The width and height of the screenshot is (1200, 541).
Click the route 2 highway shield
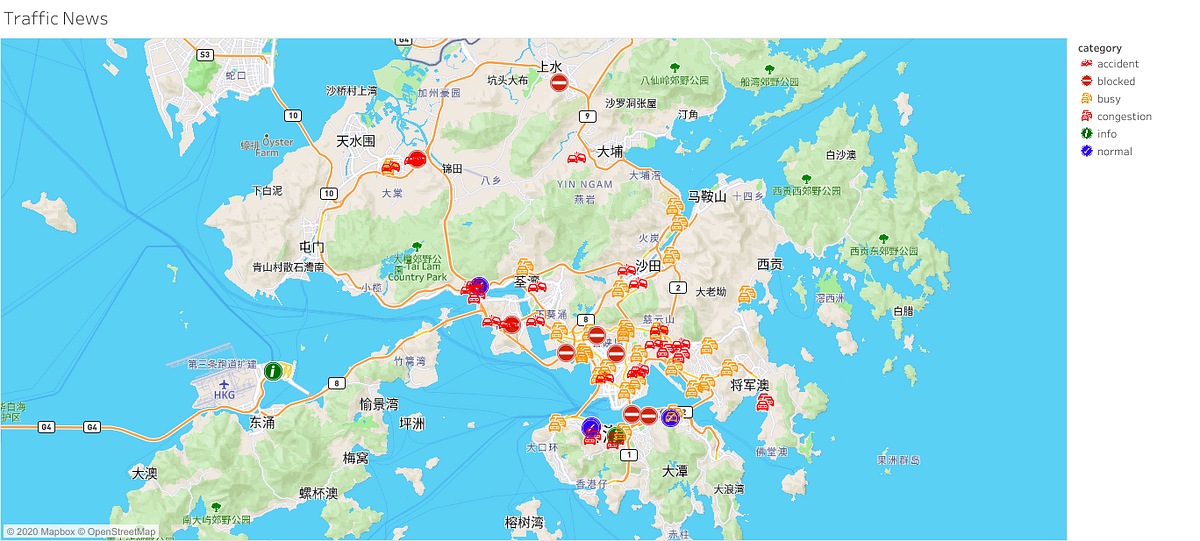pos(677,287)
